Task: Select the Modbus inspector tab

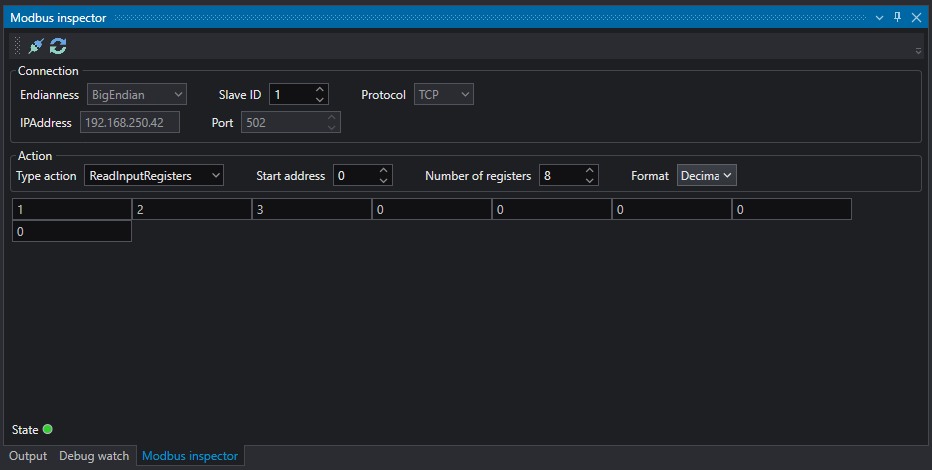Action: click(x=190, y=456)
